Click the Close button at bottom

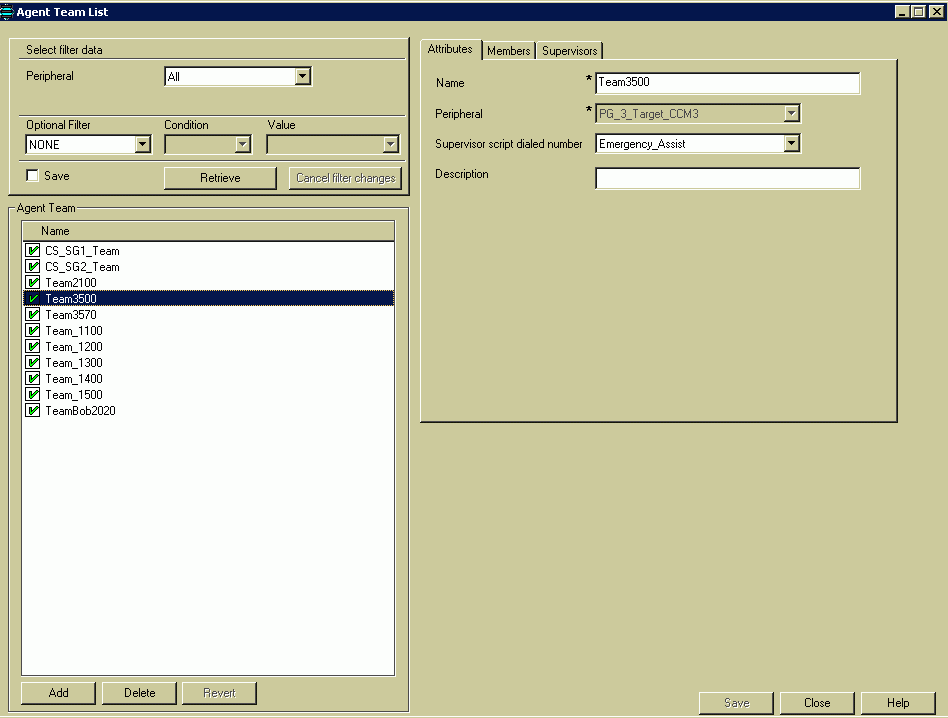pyautogui.click(x=817, y=703)
